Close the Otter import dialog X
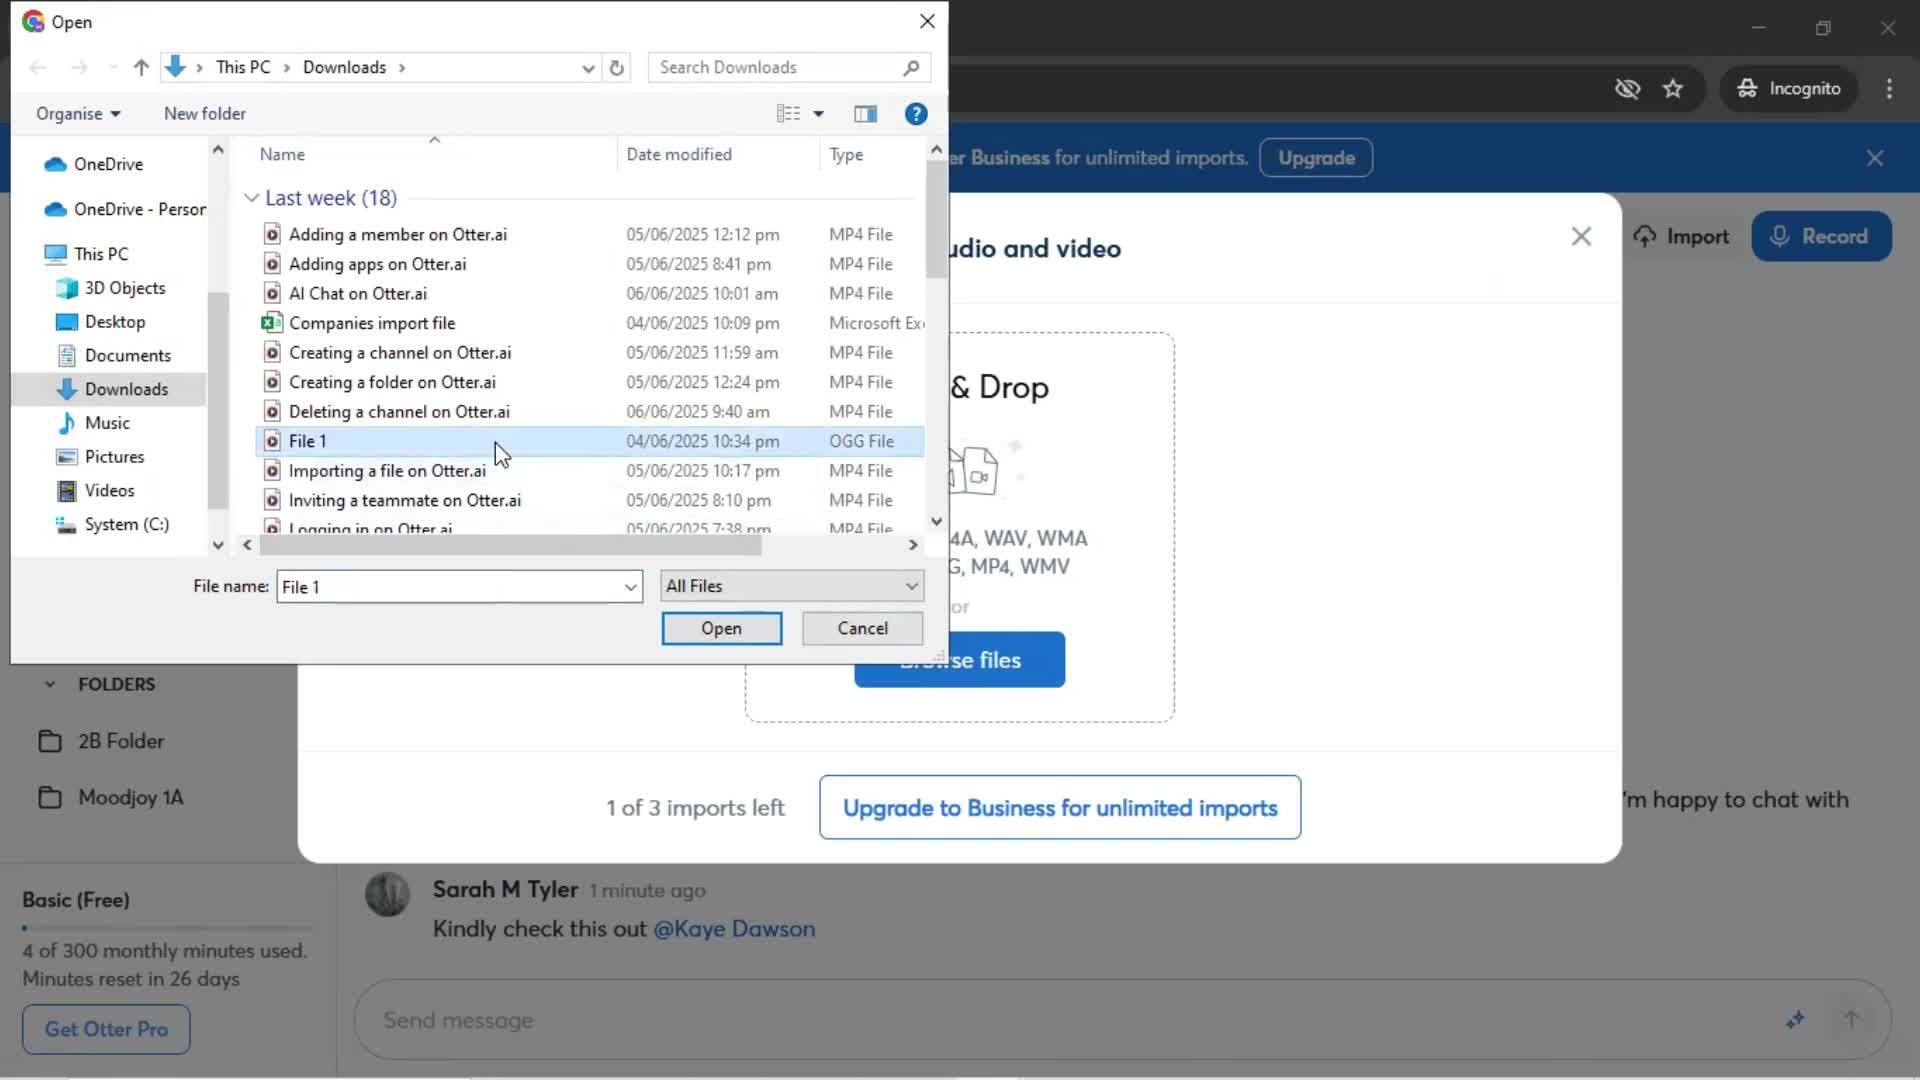The width and height of the screenshot is (1920, 1080). (x=1580, y=237)
